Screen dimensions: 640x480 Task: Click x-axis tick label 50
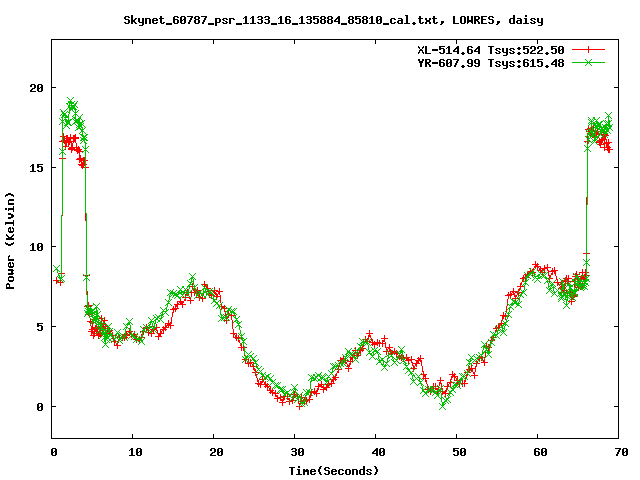click(x=459, y=452)
